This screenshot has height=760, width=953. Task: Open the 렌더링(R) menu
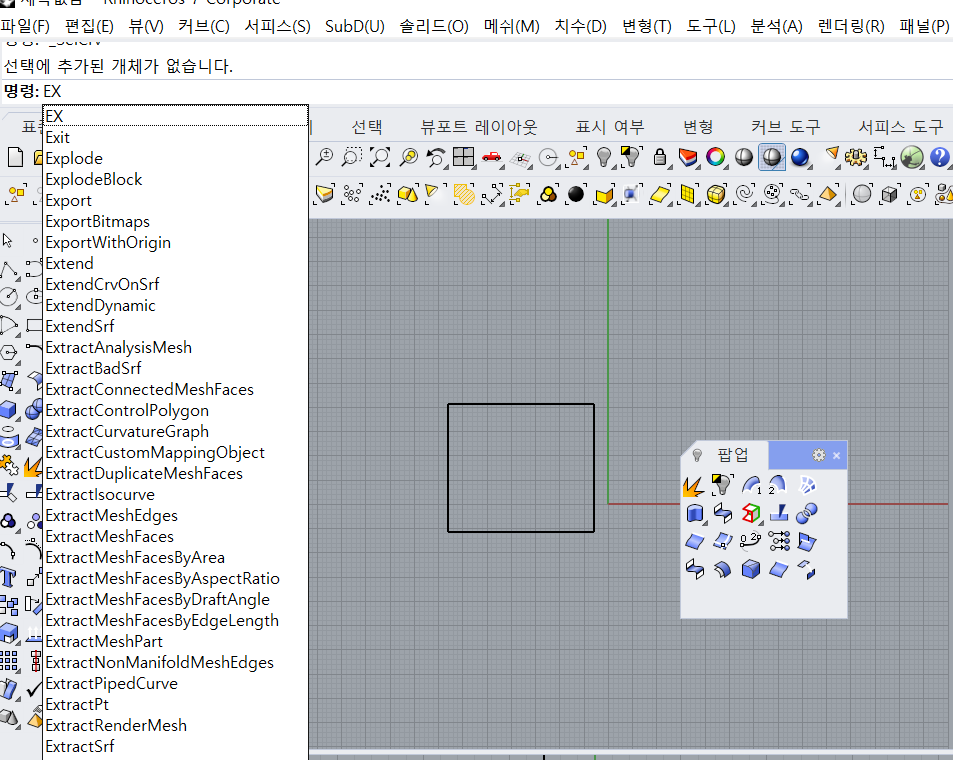[x=851, y=26]
